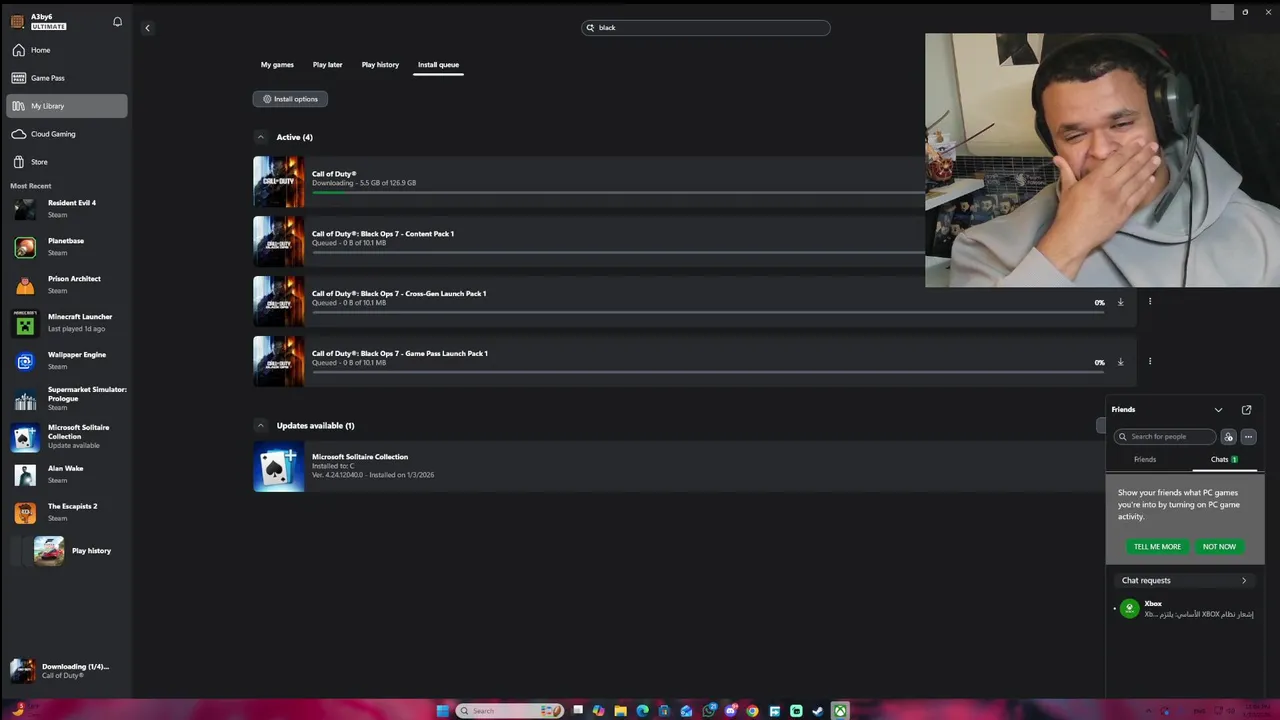
Task: Open the Chats tab in Friends panel
Action: click(1224, 460)
